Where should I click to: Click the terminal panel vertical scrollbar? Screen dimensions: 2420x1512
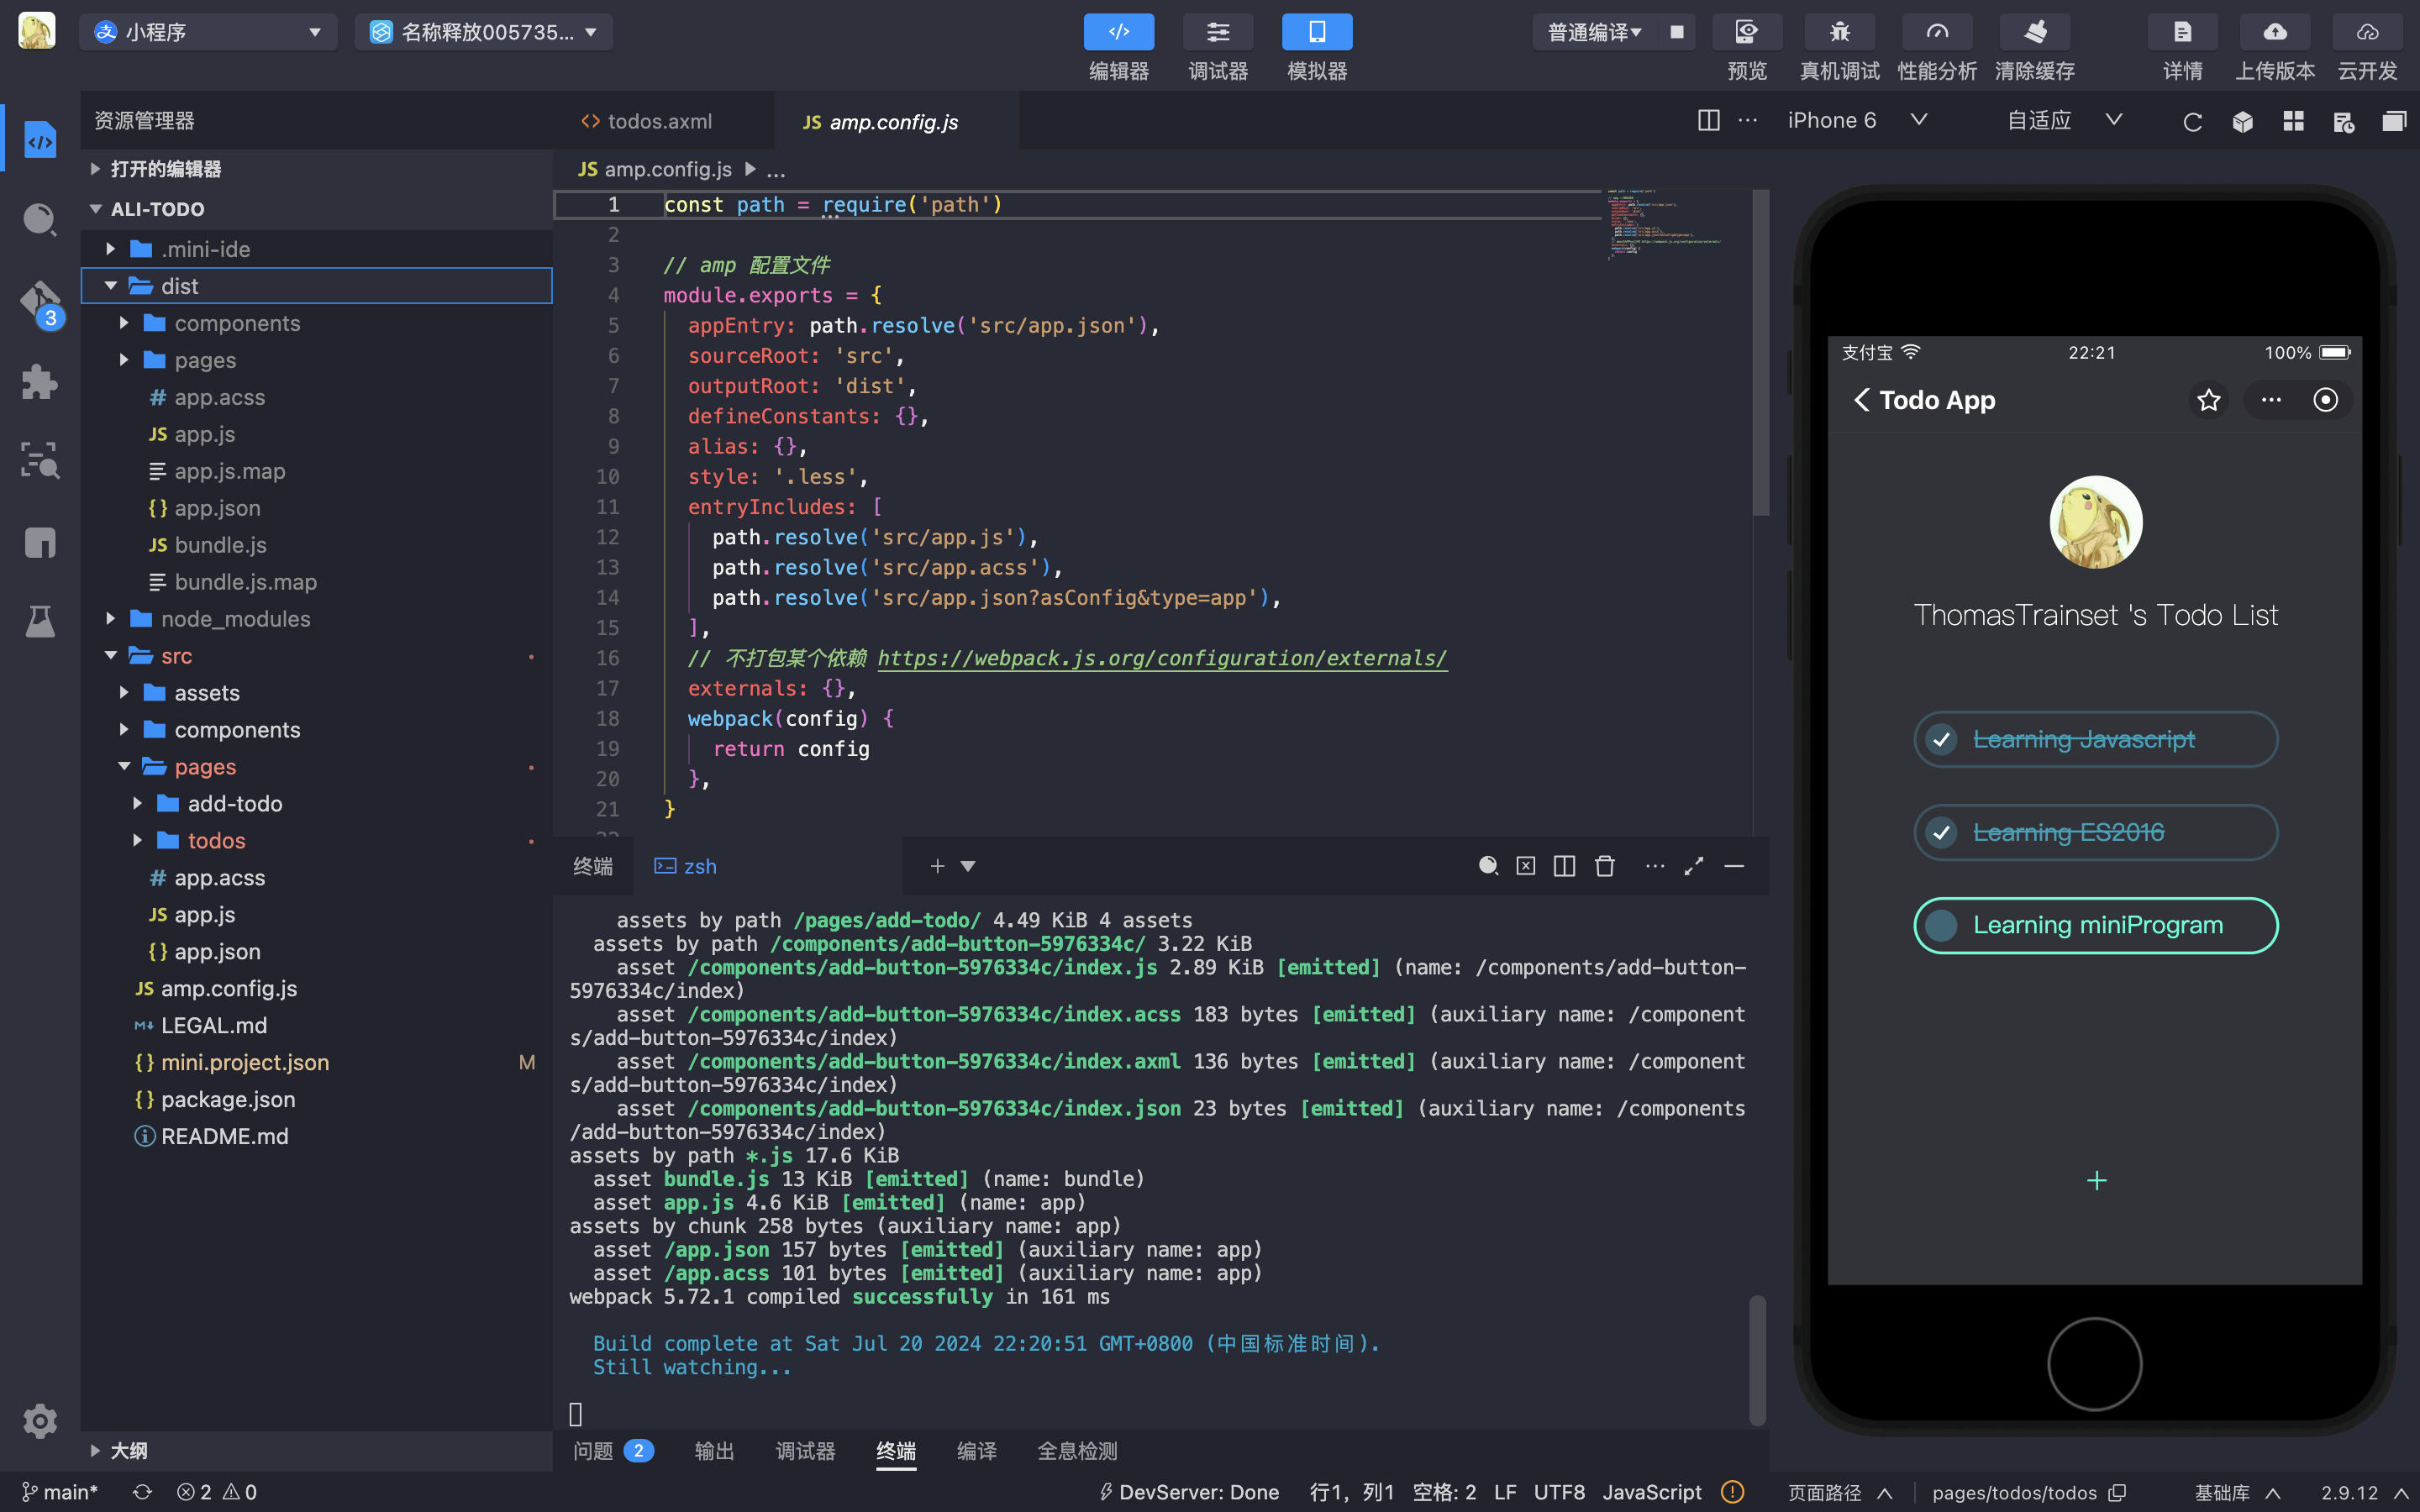(1757, 1360)
